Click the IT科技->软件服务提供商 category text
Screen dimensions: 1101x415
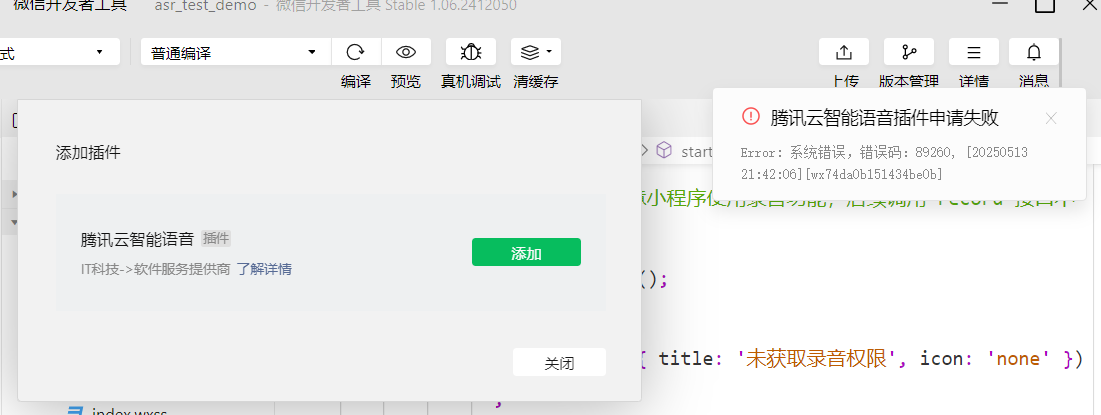(155, 269)
